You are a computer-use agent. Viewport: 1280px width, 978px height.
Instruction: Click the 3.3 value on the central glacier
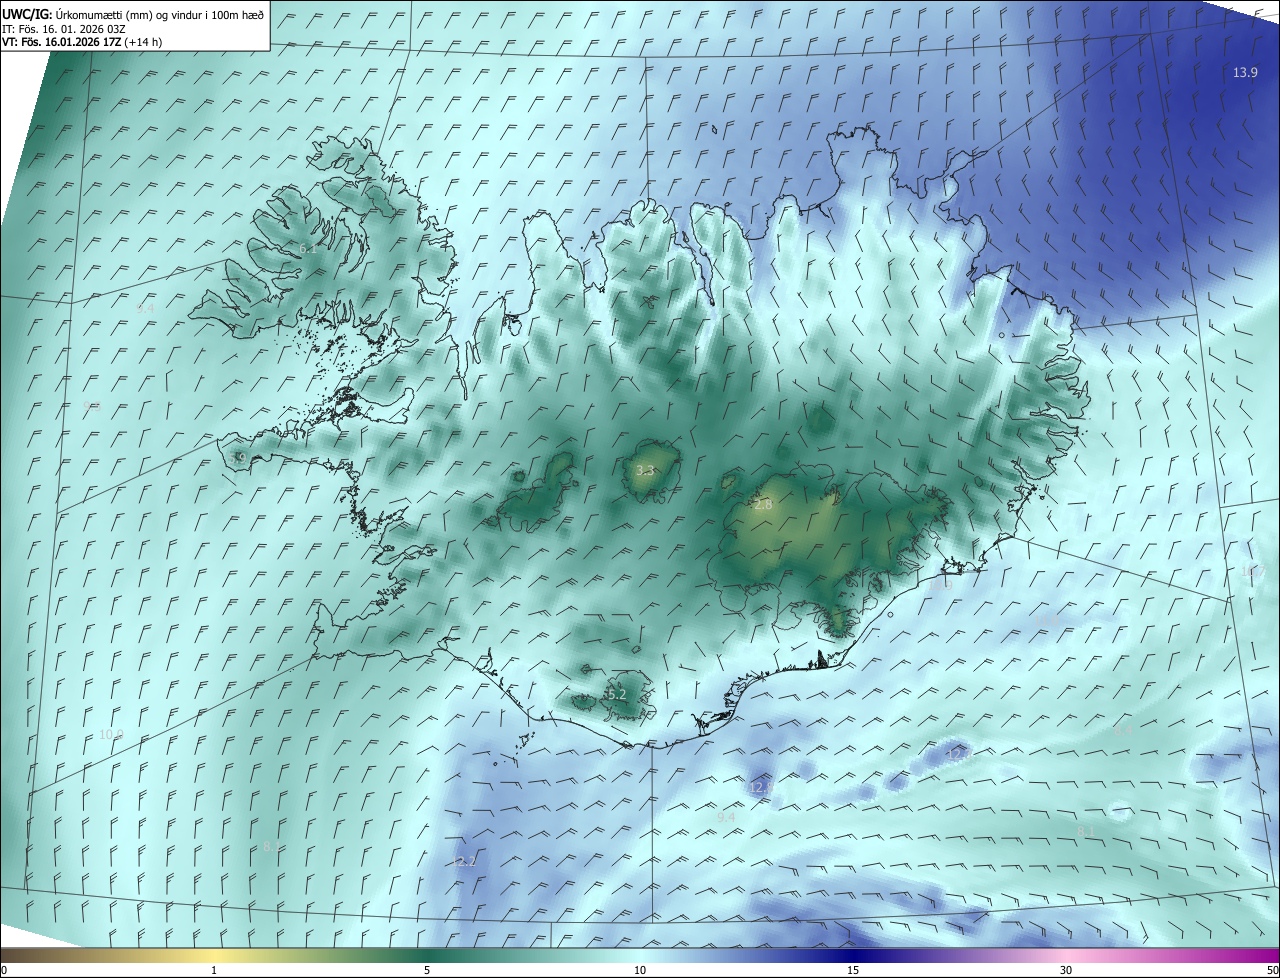(x=645, y=470)
